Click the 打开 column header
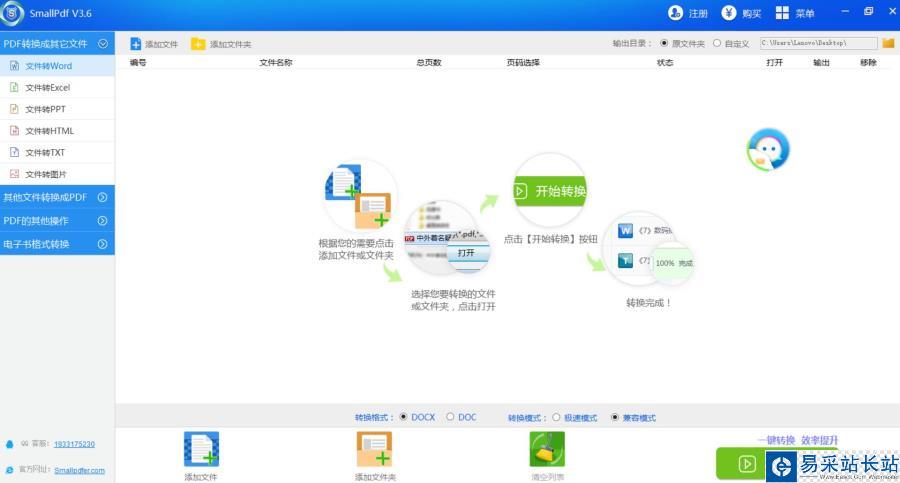 click(x=774, y=62)
